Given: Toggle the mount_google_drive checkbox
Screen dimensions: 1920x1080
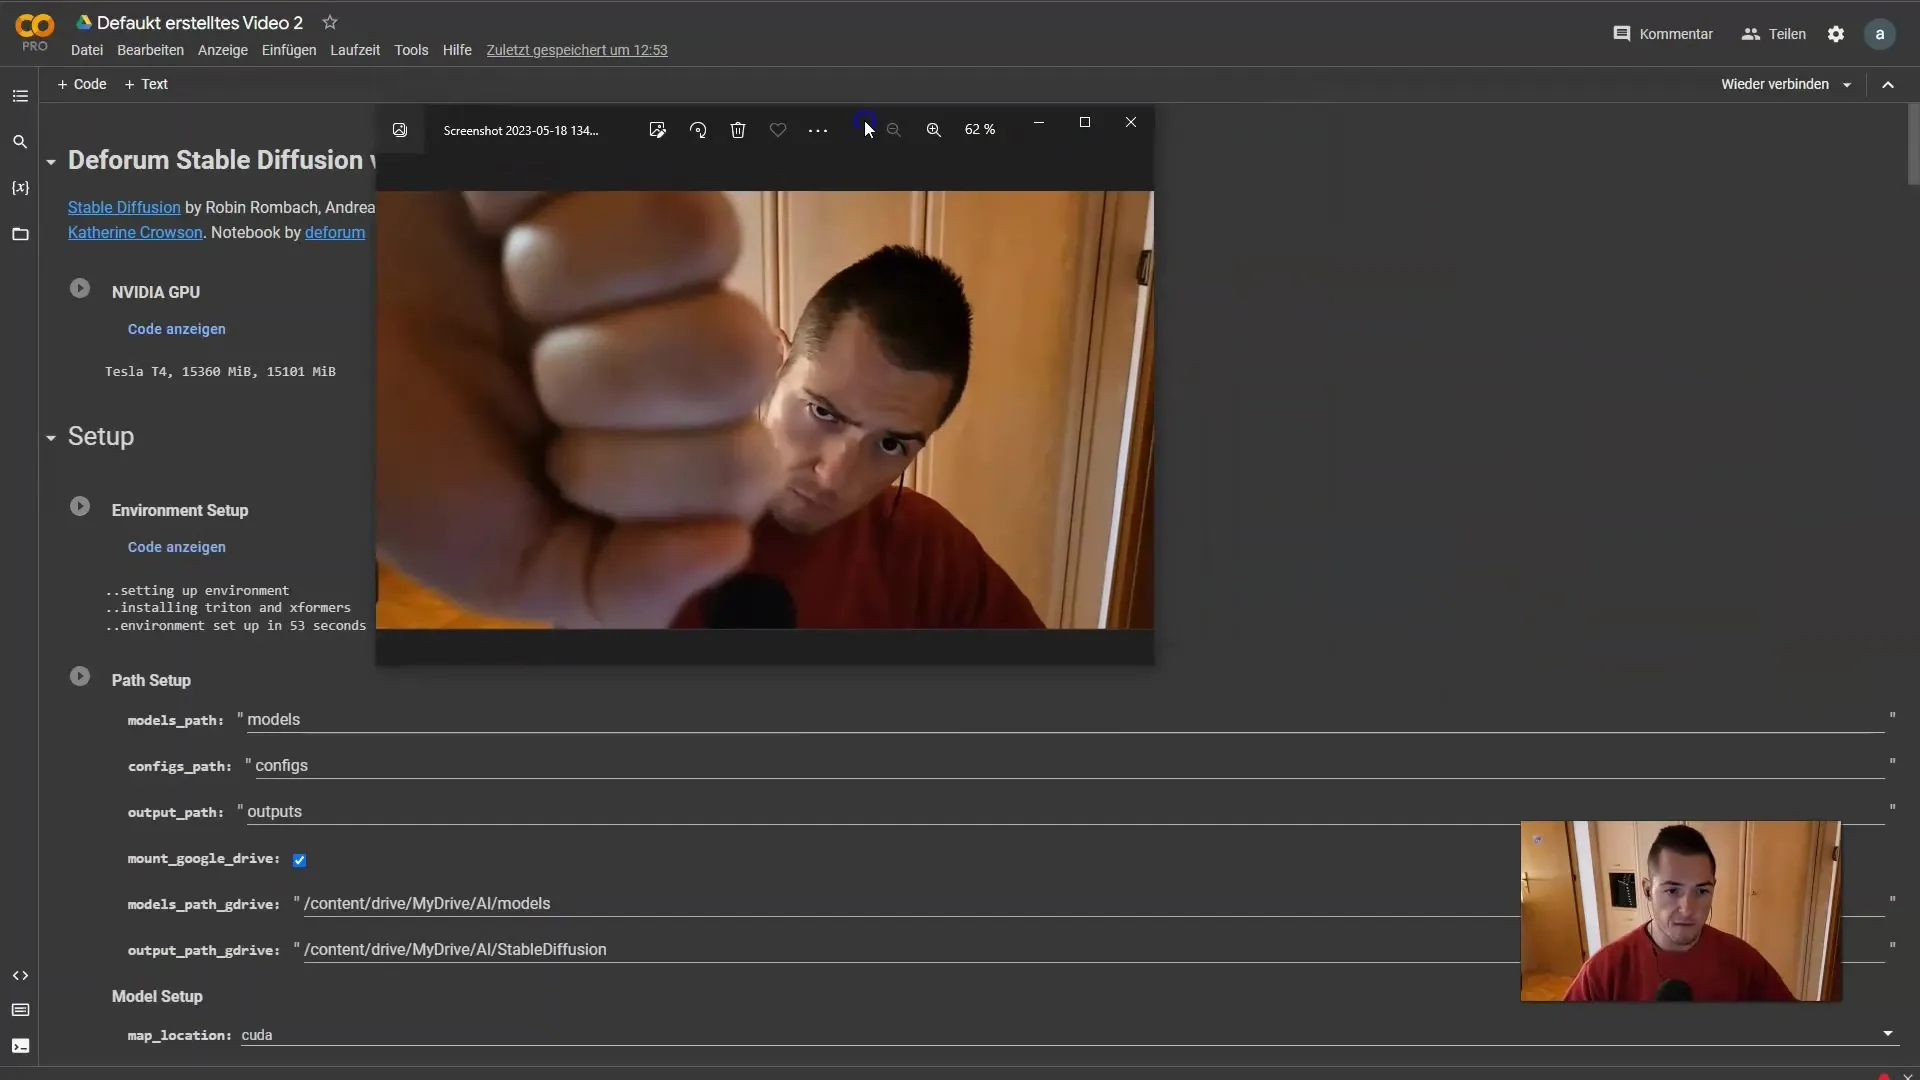Looking at the screenshot, I should coord(297,858).
